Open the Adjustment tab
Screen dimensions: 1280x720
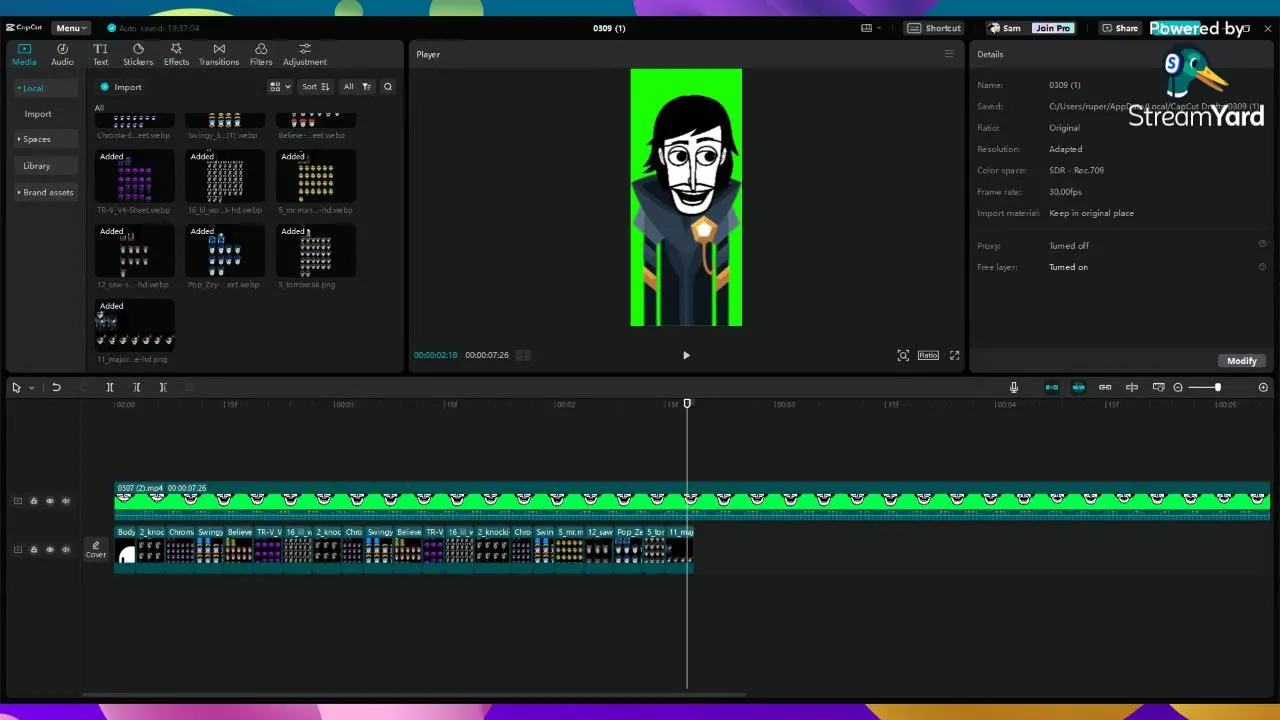coord(305,54)
